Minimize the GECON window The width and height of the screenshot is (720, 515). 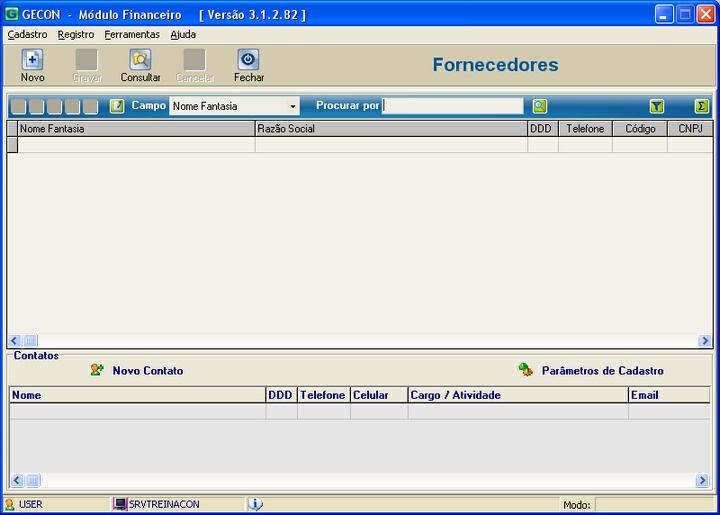point(664,14)
